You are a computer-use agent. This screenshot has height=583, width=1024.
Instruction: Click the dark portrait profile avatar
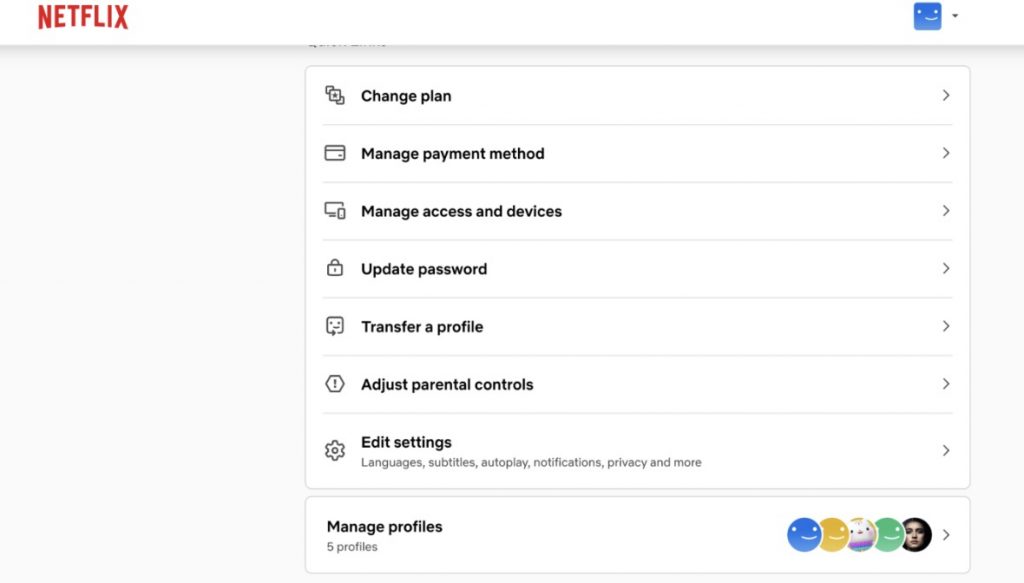pyautogui.click(x=916, y=535)
